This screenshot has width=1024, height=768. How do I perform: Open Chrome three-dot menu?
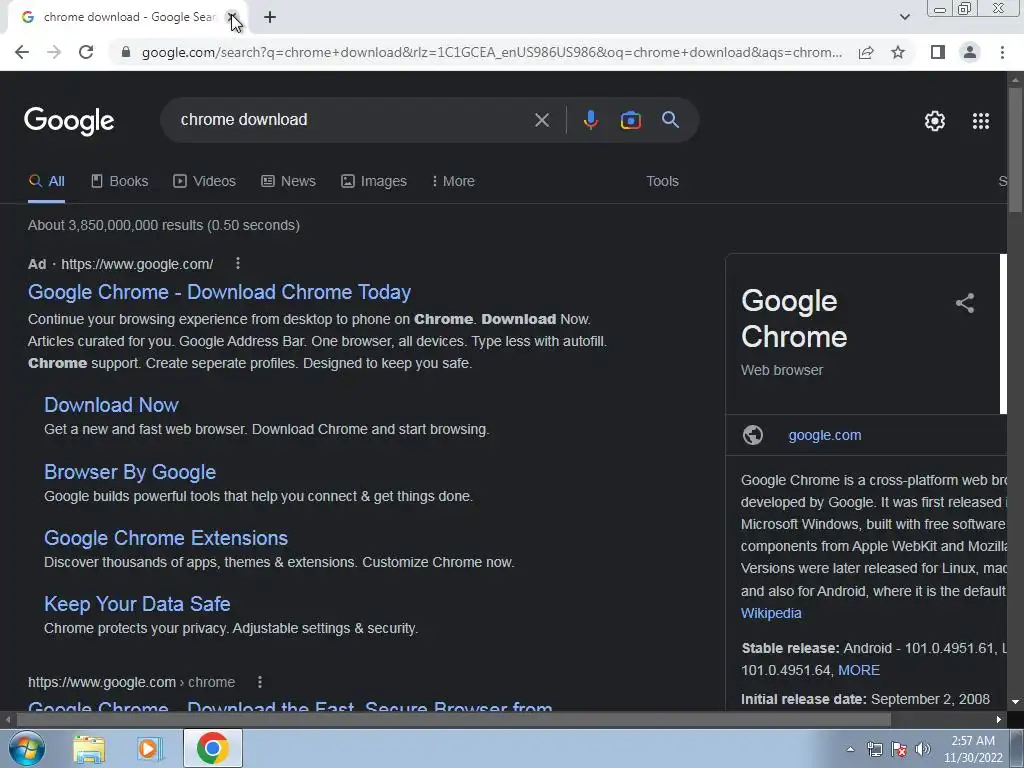coord(1002,52)
